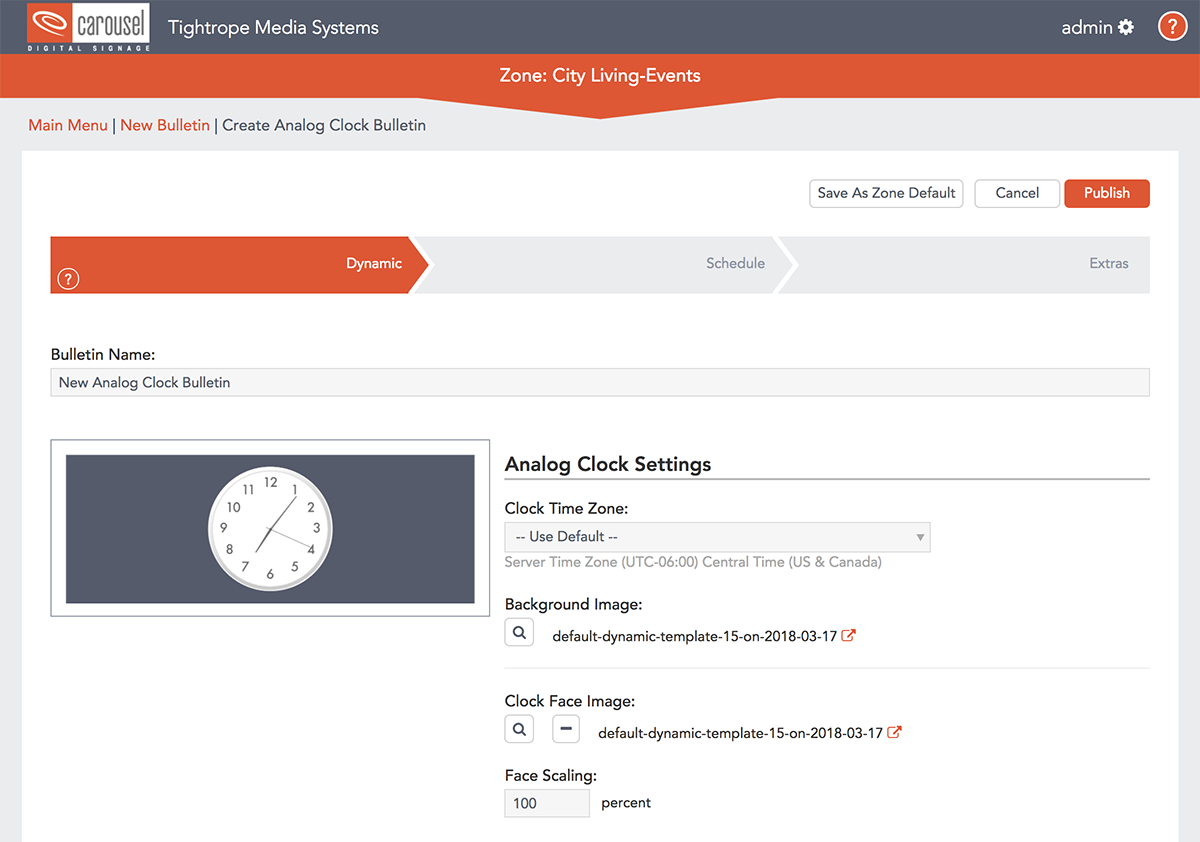Go to Main Menu via breadcrumb
Image resolution: width=1200 pixels, height=842 pixels.
point(67,125)
